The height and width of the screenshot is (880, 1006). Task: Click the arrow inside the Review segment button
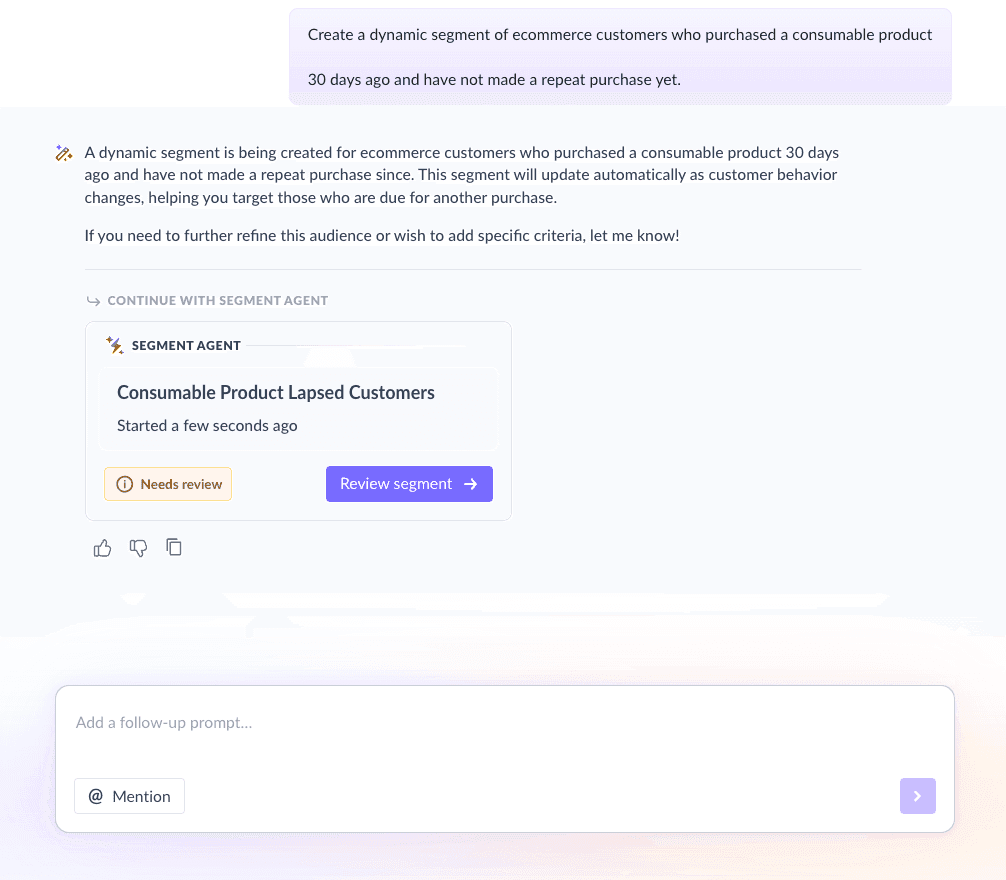(471, 484)
